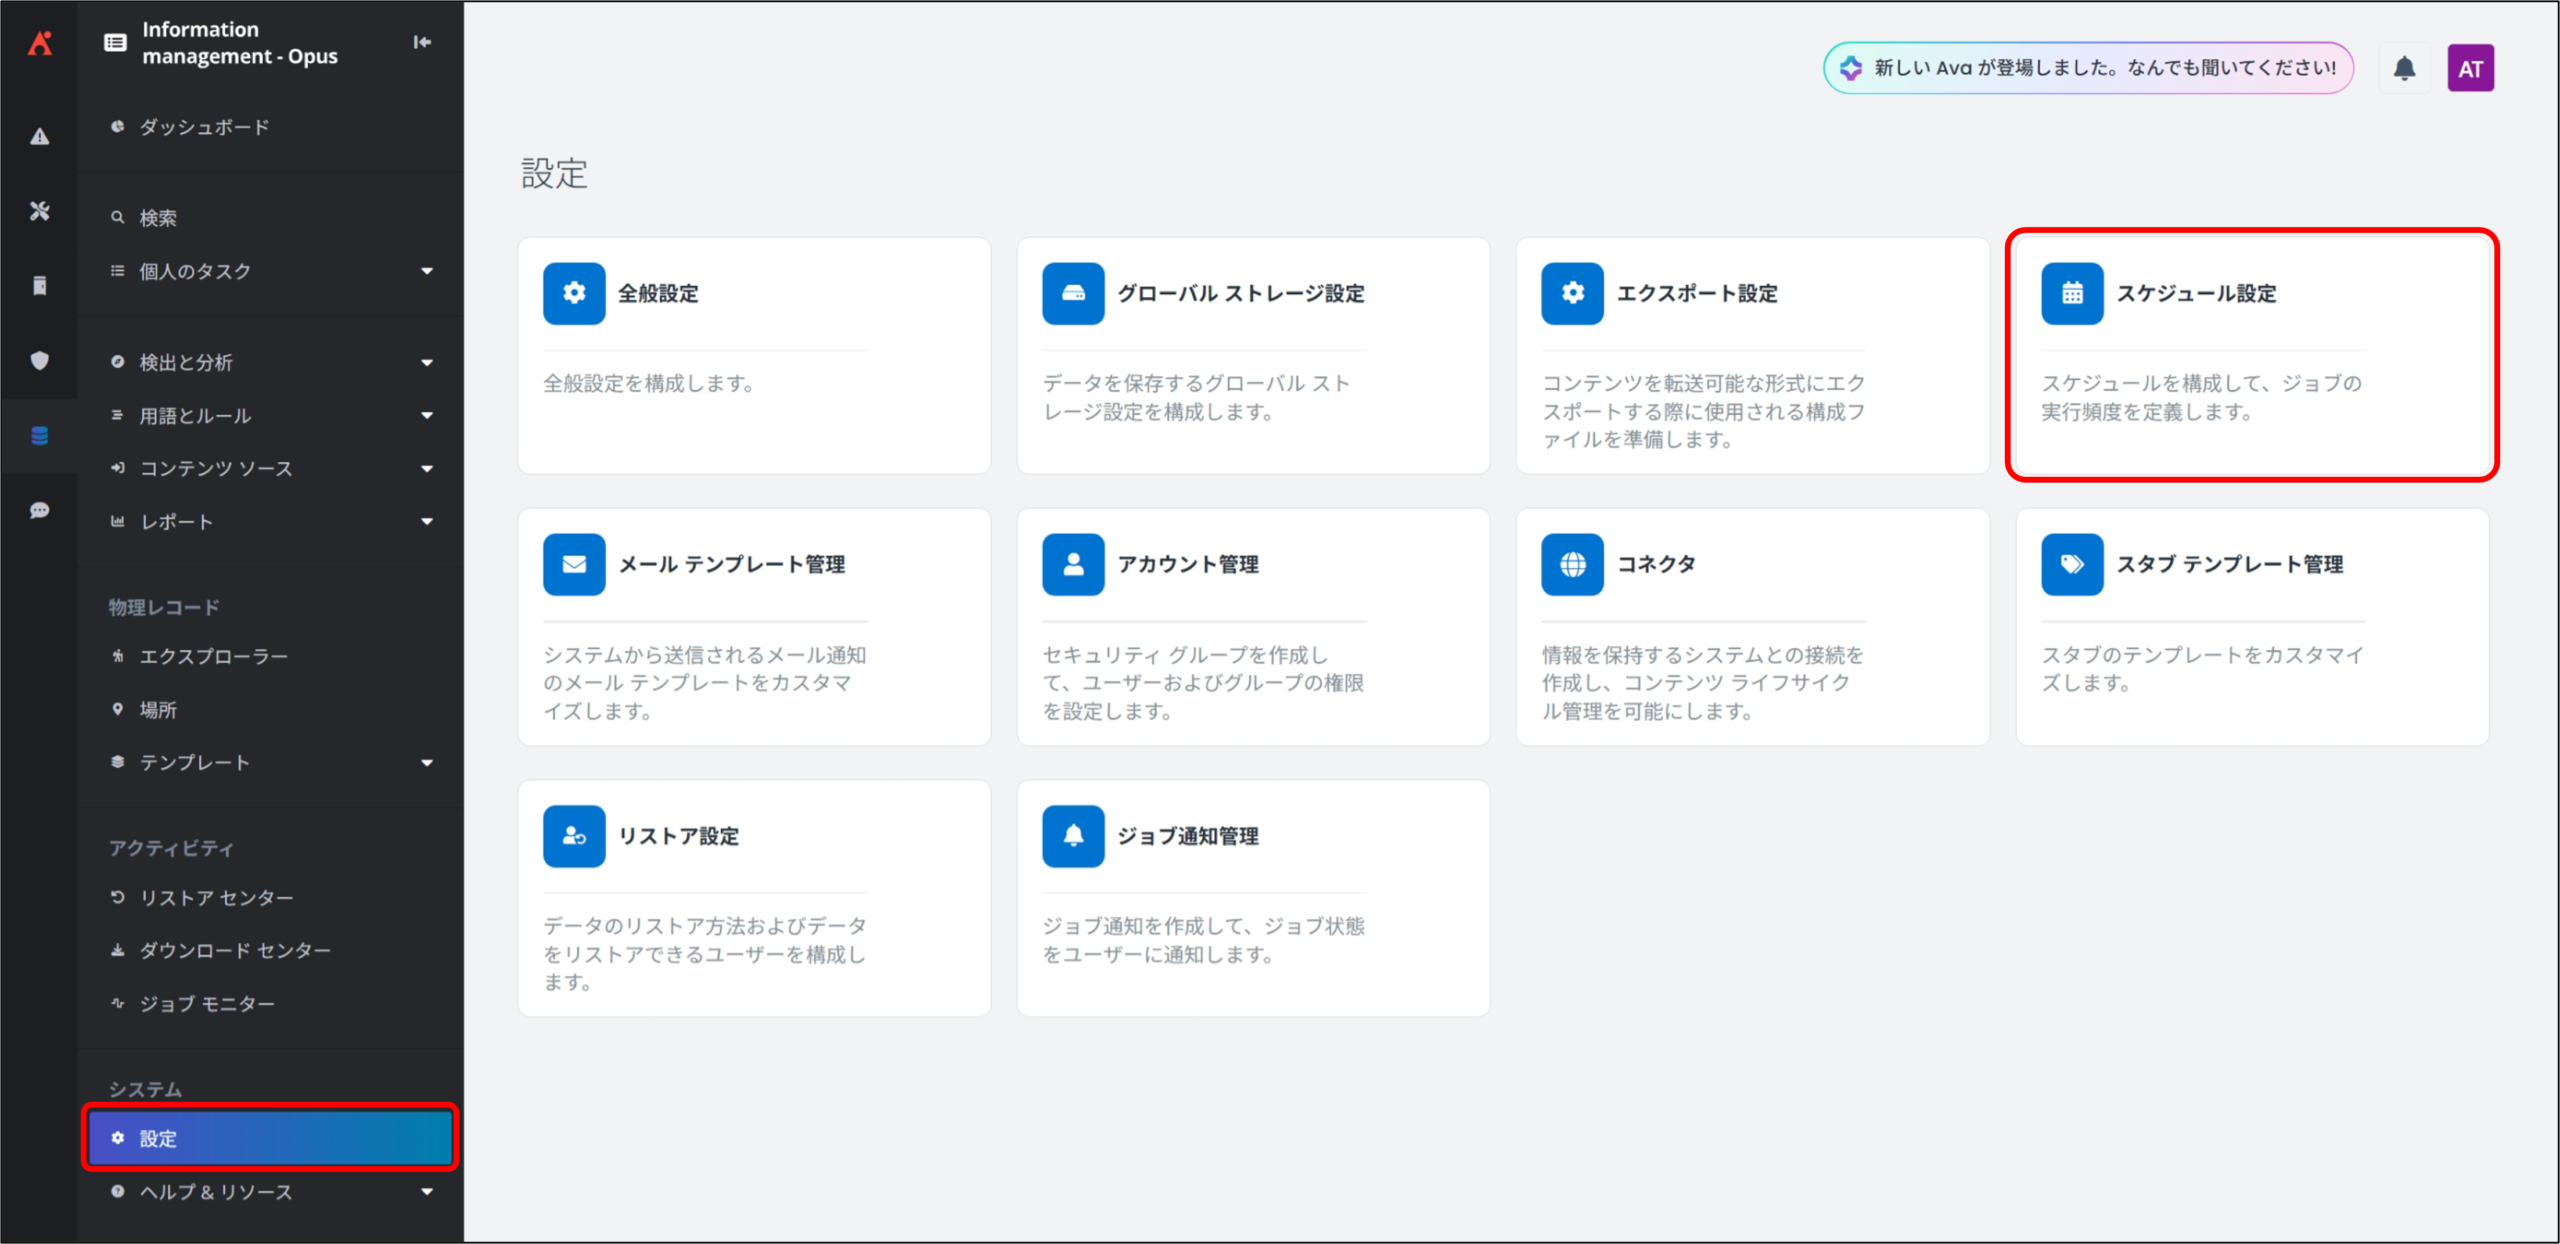Select the tools wrench icon in left rail

[39, 211]
